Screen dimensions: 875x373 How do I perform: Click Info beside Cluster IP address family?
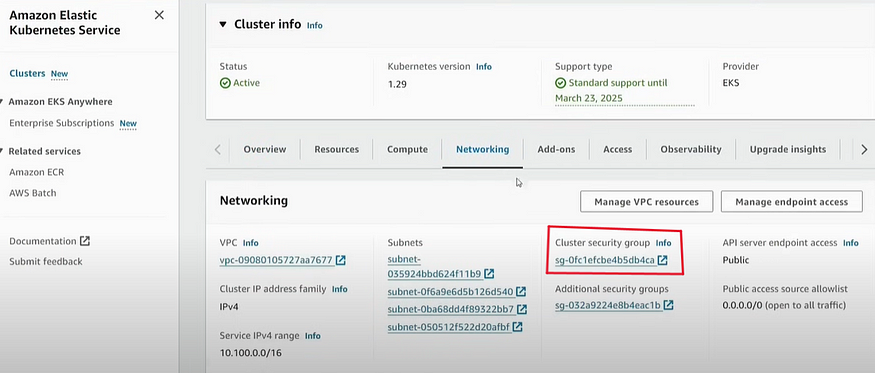pyautogui.click(x=340, y=289)
